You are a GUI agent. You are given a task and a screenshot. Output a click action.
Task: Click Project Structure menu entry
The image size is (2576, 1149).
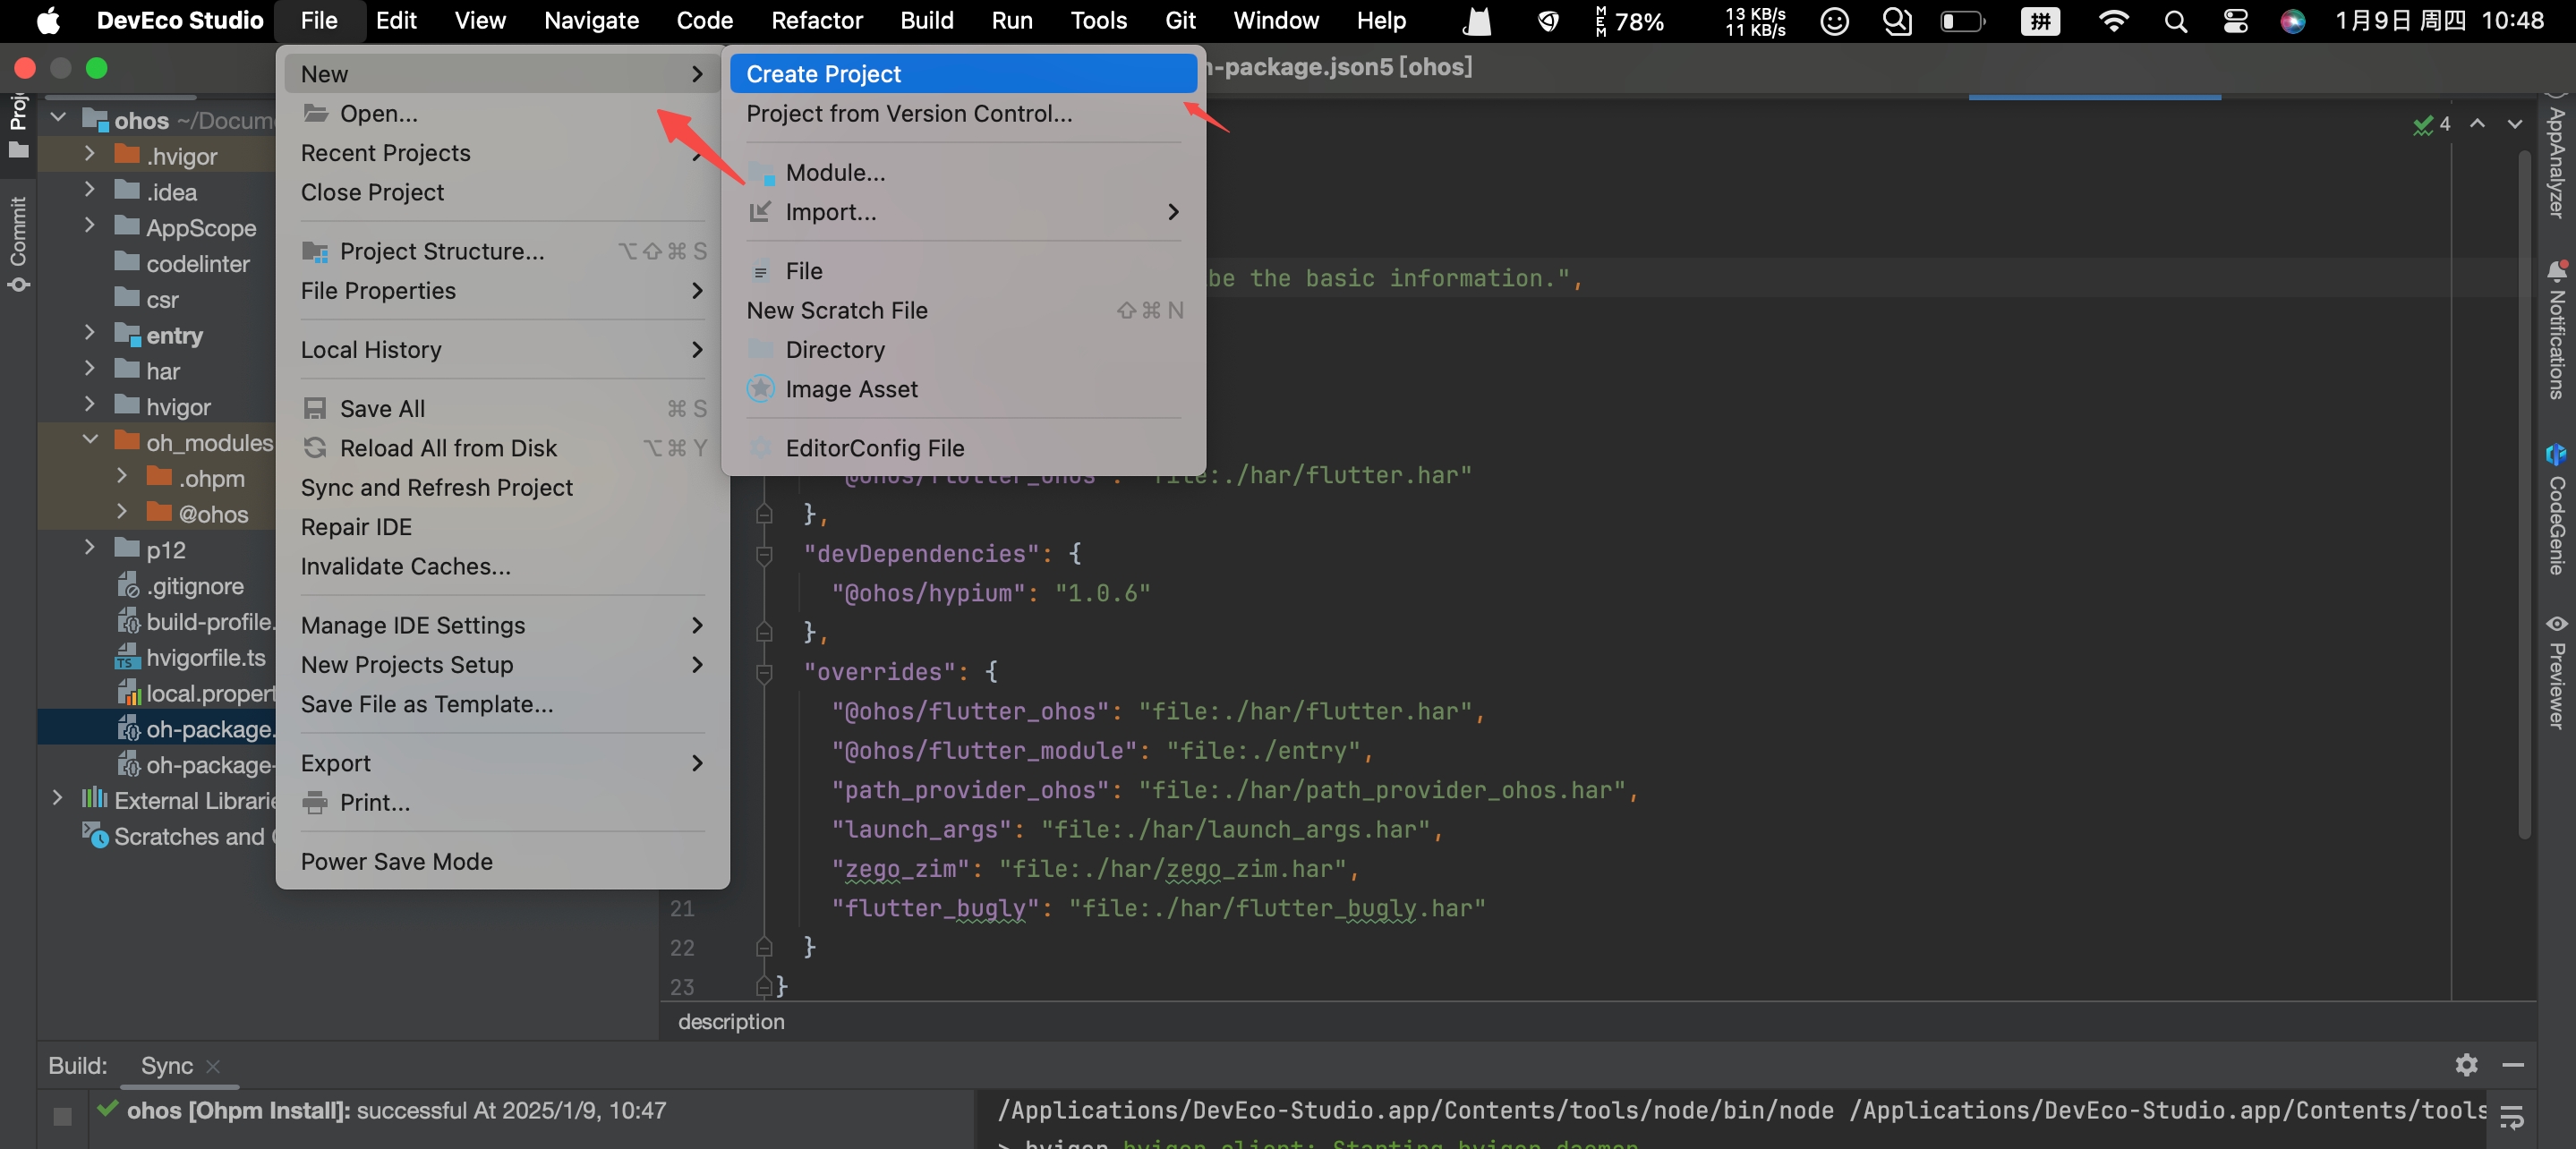point(503,251)
